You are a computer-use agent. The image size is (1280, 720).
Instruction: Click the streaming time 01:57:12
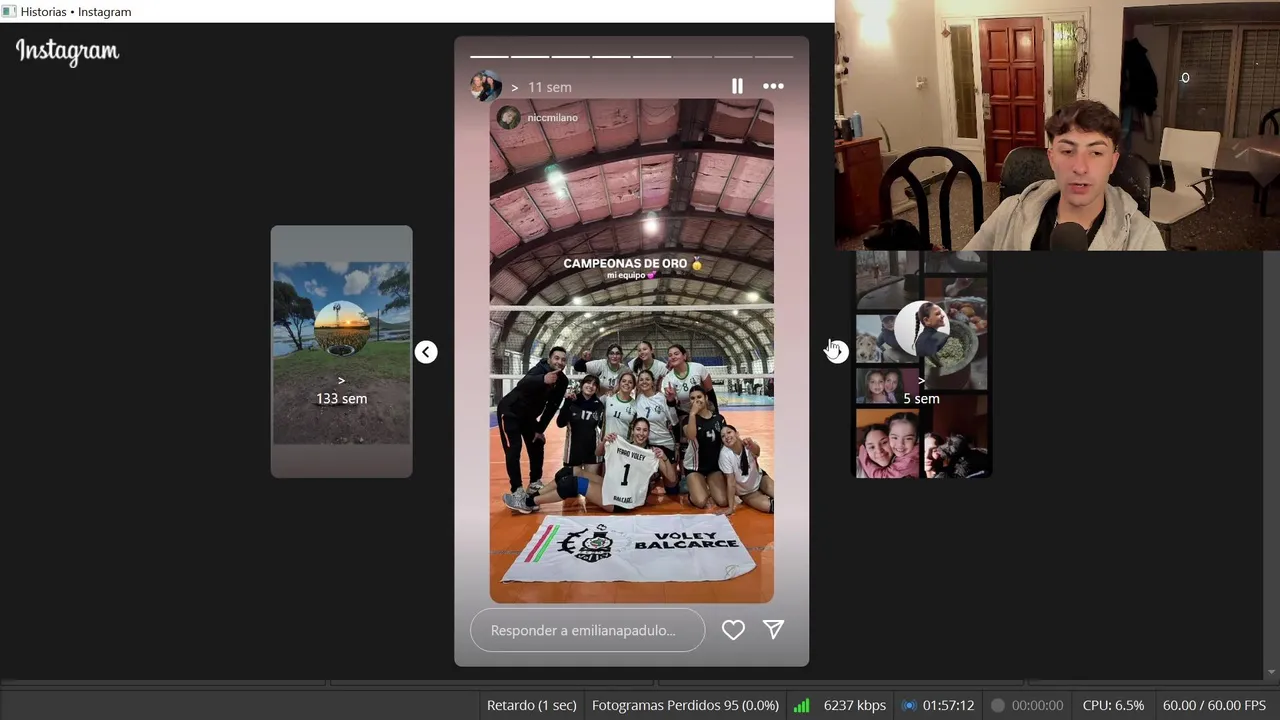948,705
